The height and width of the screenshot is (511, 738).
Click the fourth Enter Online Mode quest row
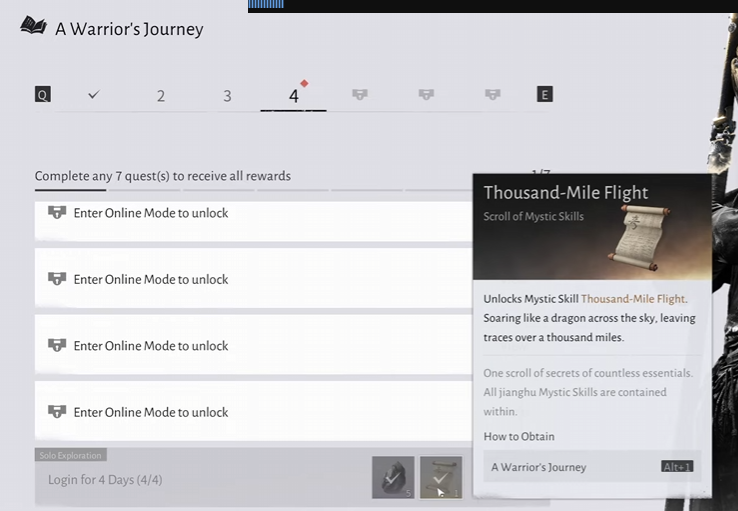tap(250, 412)
